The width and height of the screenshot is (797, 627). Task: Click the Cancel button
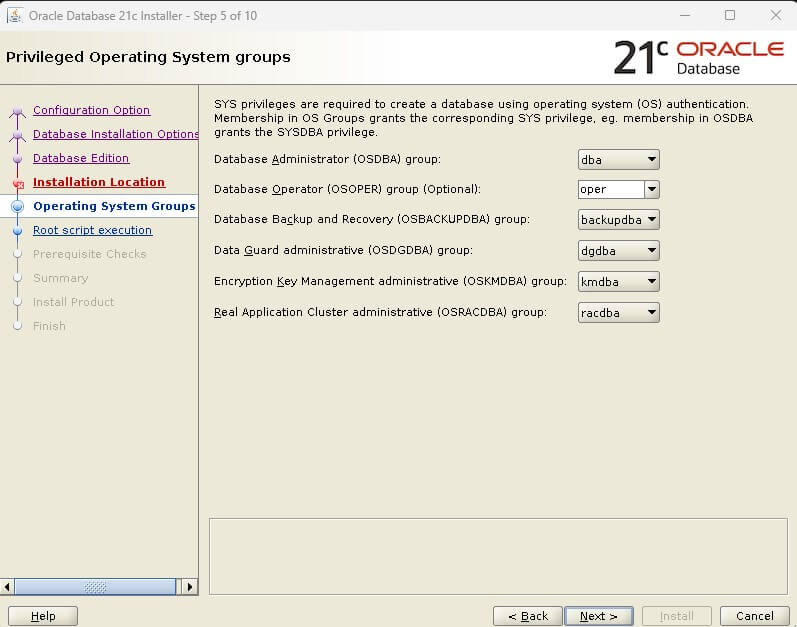click(755, 616)
